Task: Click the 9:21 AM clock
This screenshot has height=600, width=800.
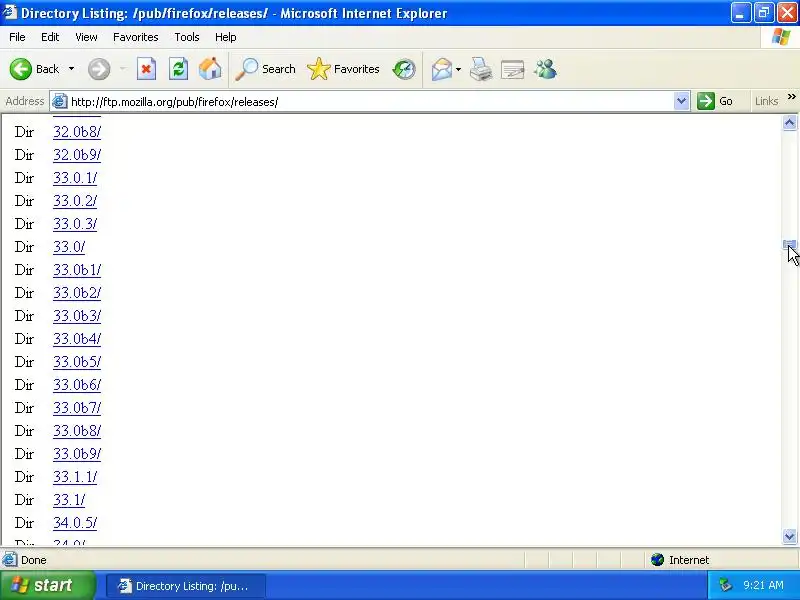Action: [x=763, y=585]
